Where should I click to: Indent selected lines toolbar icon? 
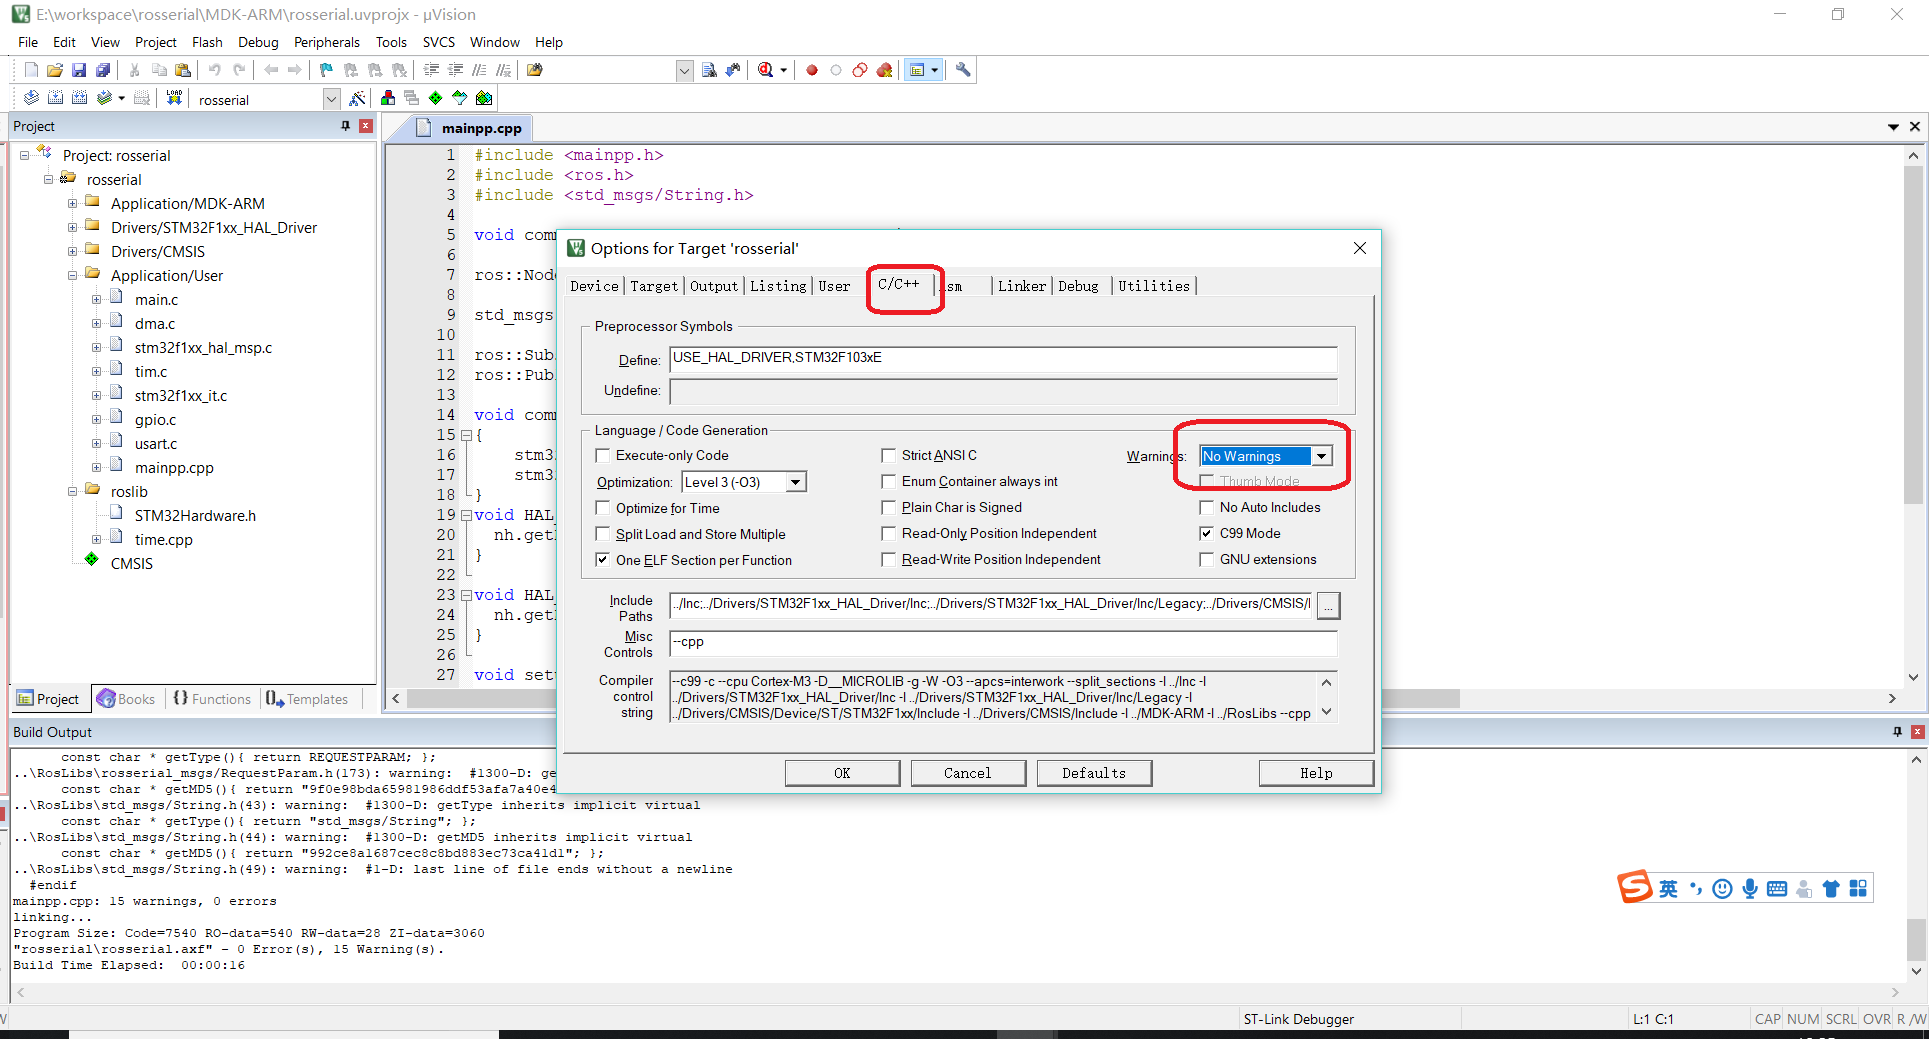click(x=431, y=70)
